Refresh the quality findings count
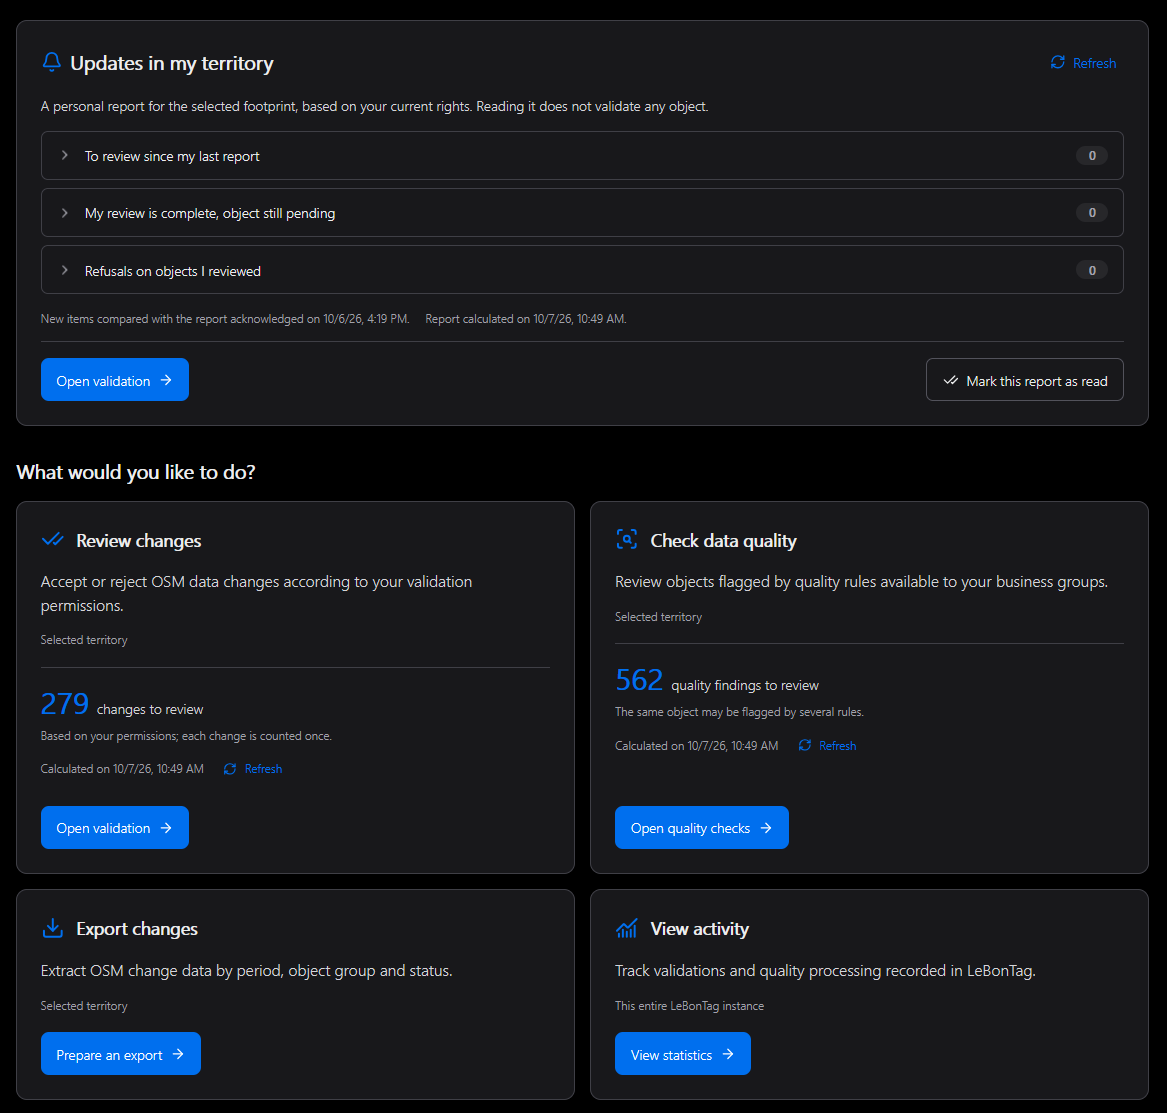The height and width of the screenshot is (1113, 1167). pos(827,745)
